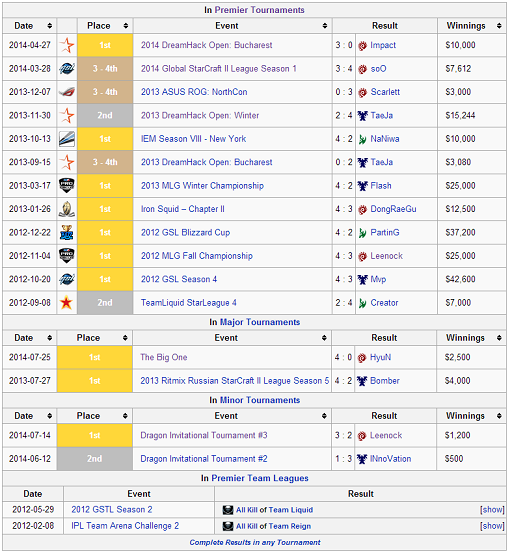Click all-kill icon beside Team Reign result
This screenshot has width=510, height=554.
point(228,526)
